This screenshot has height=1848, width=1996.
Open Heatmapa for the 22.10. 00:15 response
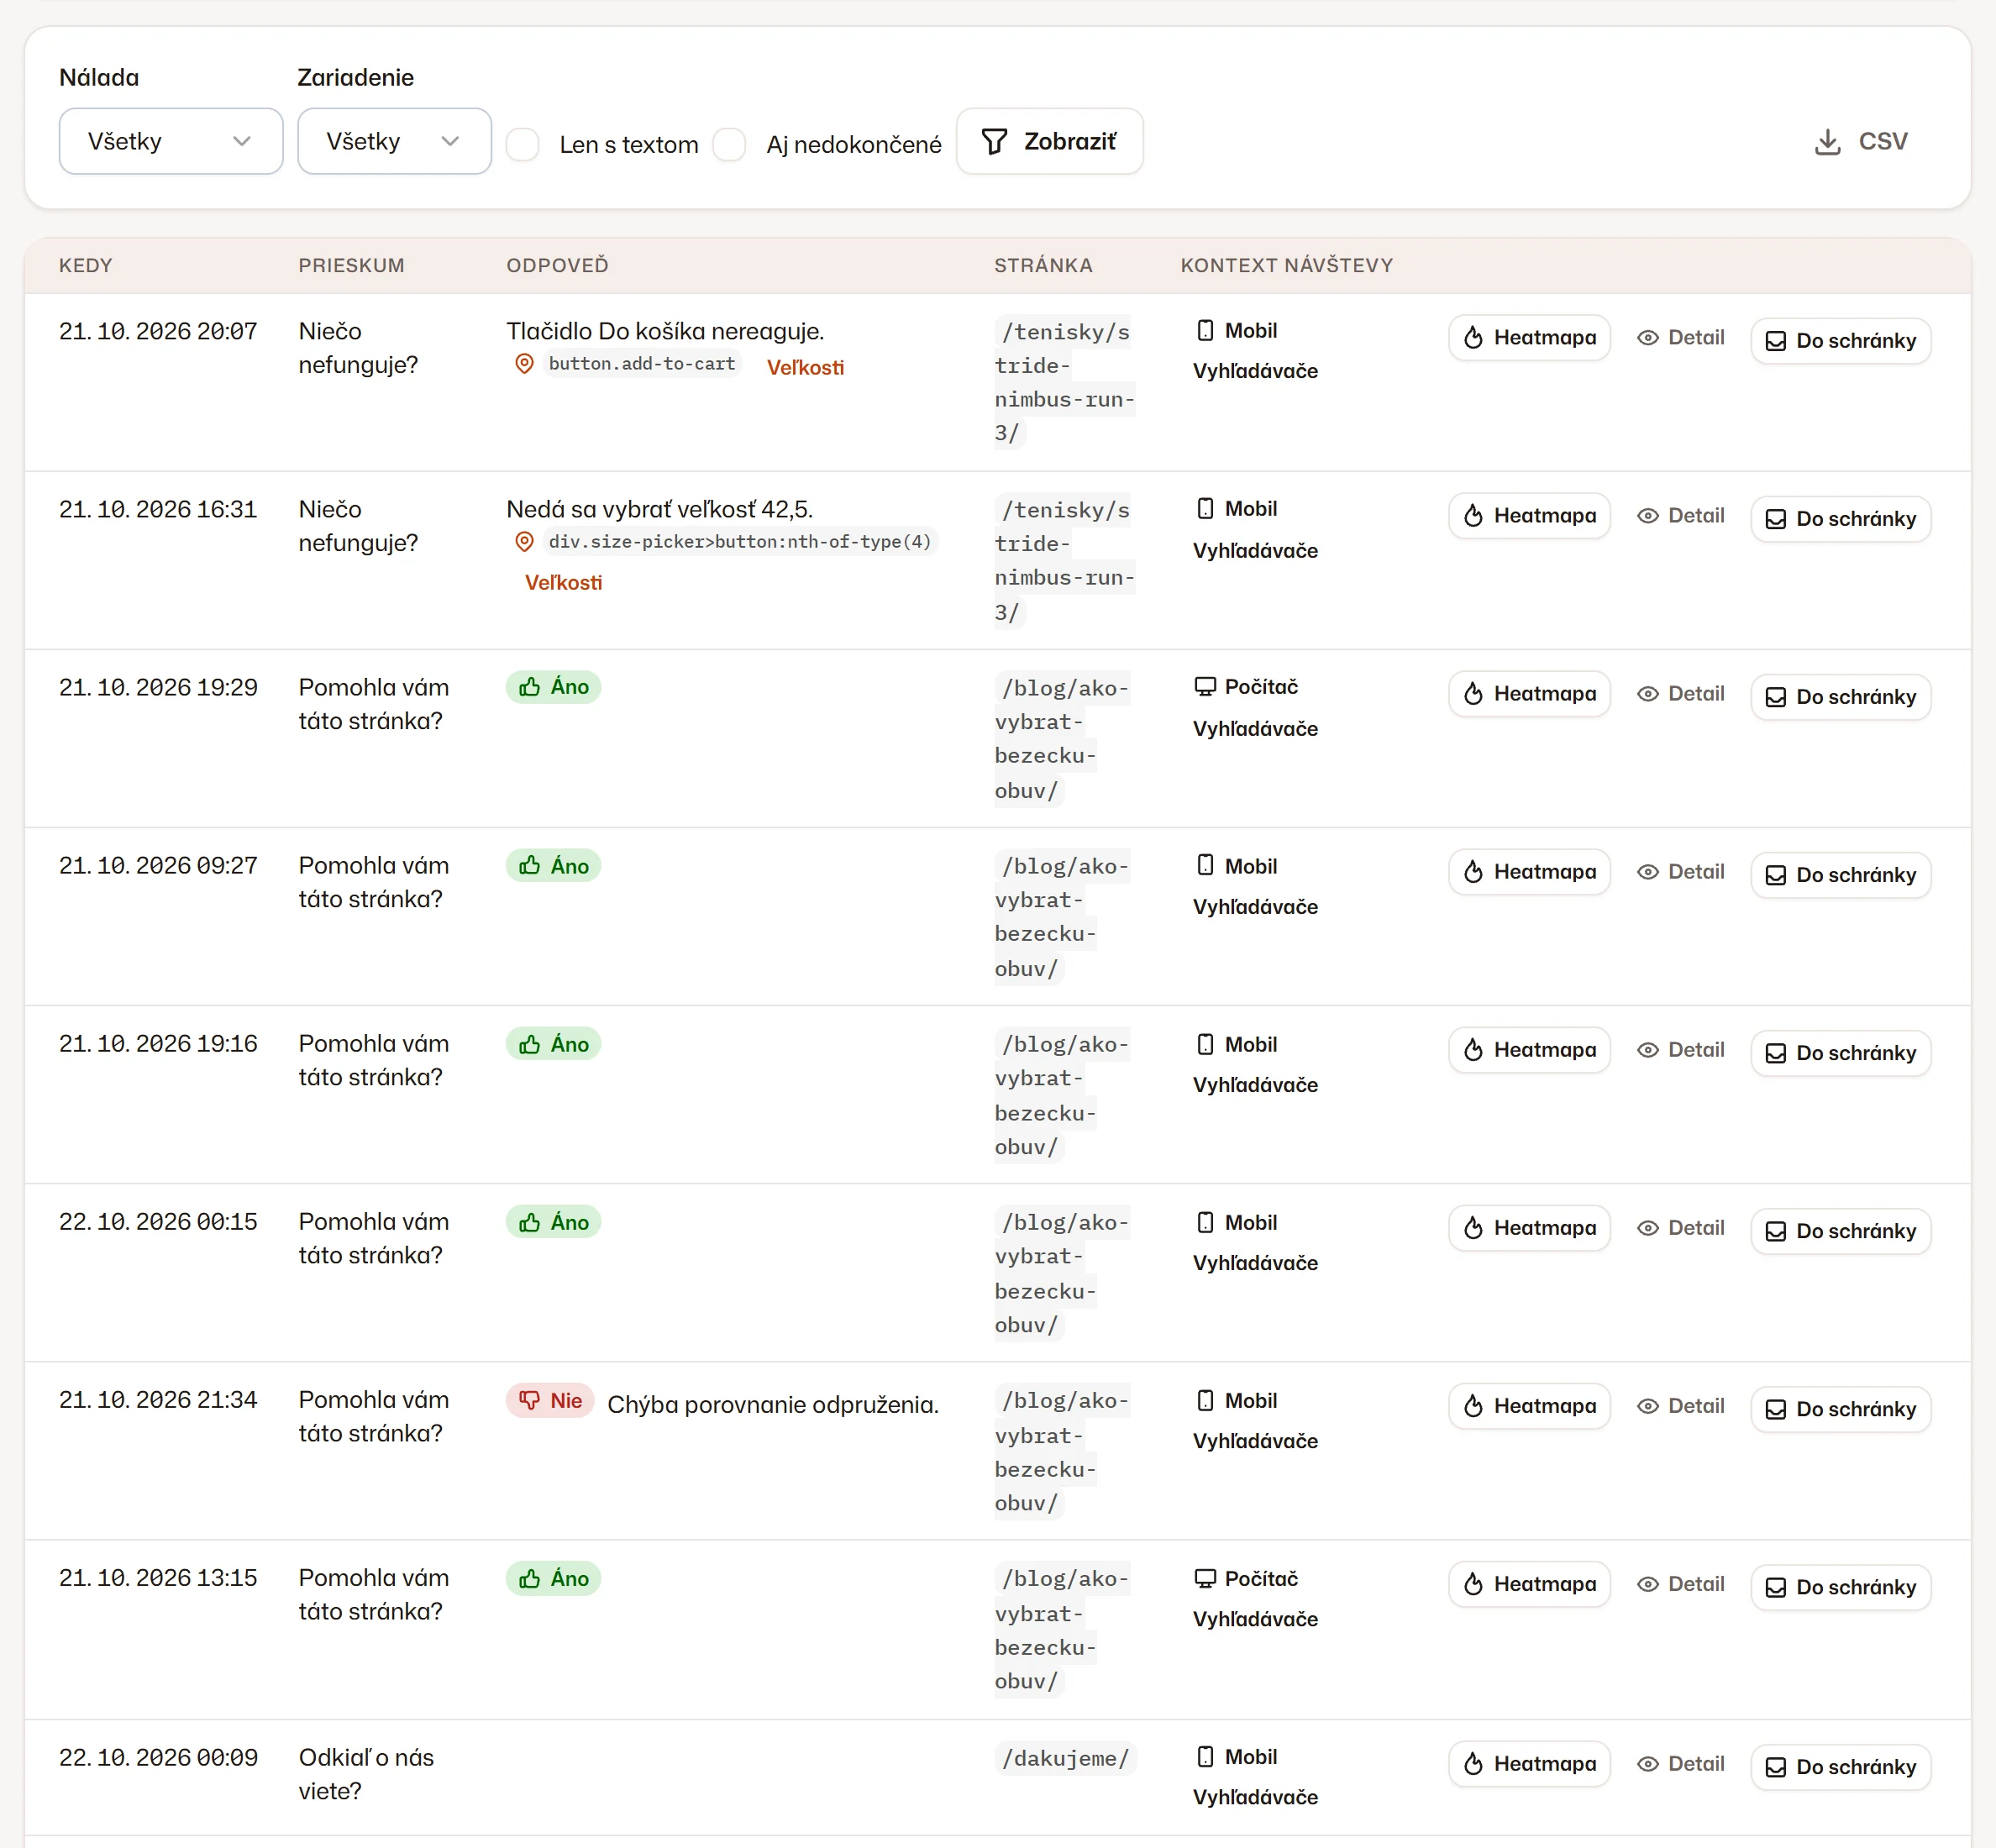pos(1529,1228)
